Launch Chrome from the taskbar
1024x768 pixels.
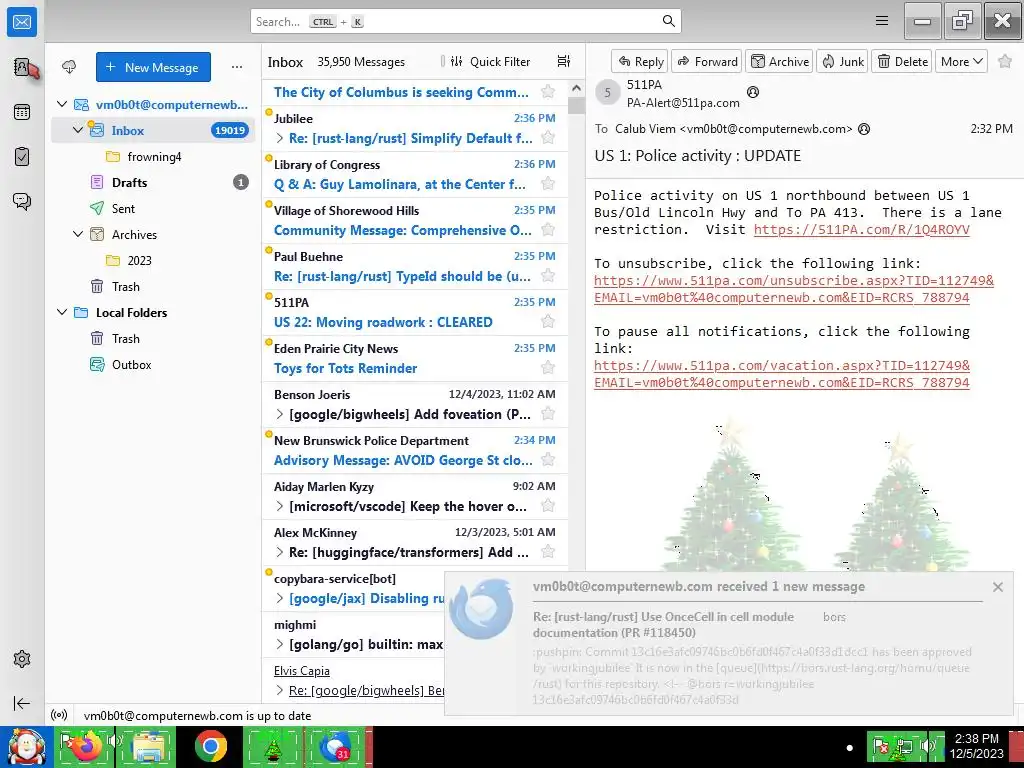pos(210,746)
